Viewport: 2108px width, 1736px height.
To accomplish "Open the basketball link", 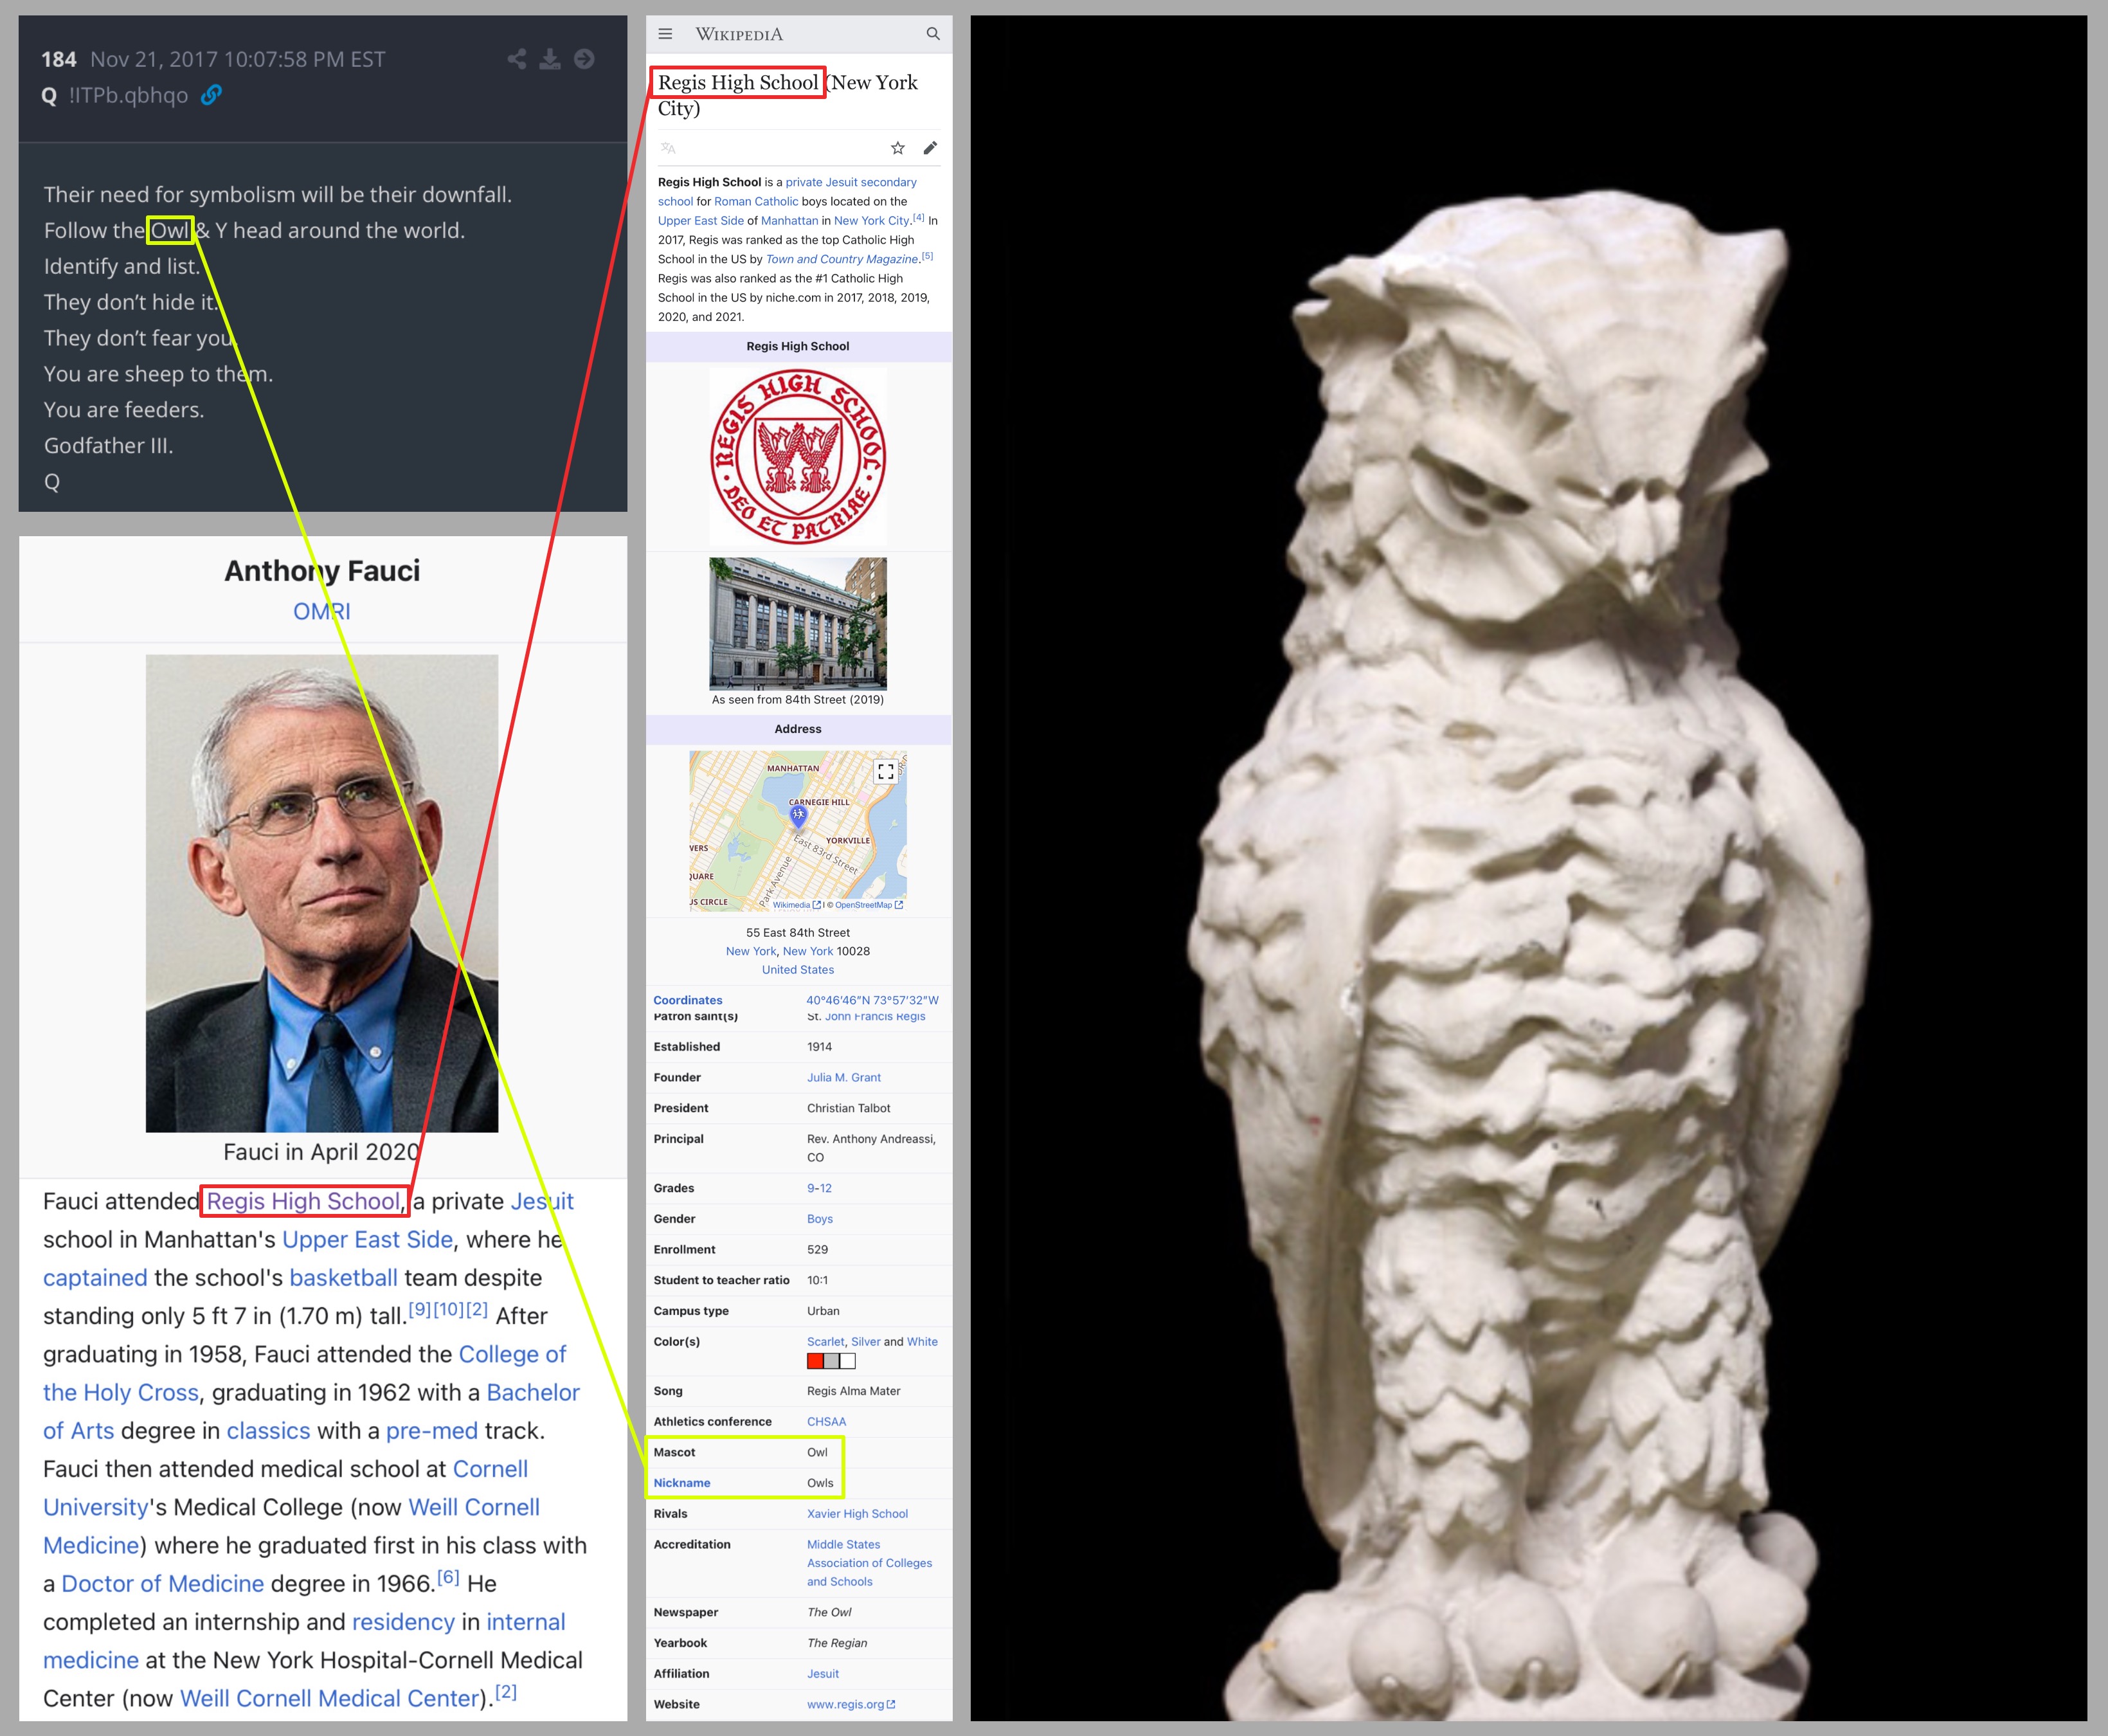I will coord(343,1278).
